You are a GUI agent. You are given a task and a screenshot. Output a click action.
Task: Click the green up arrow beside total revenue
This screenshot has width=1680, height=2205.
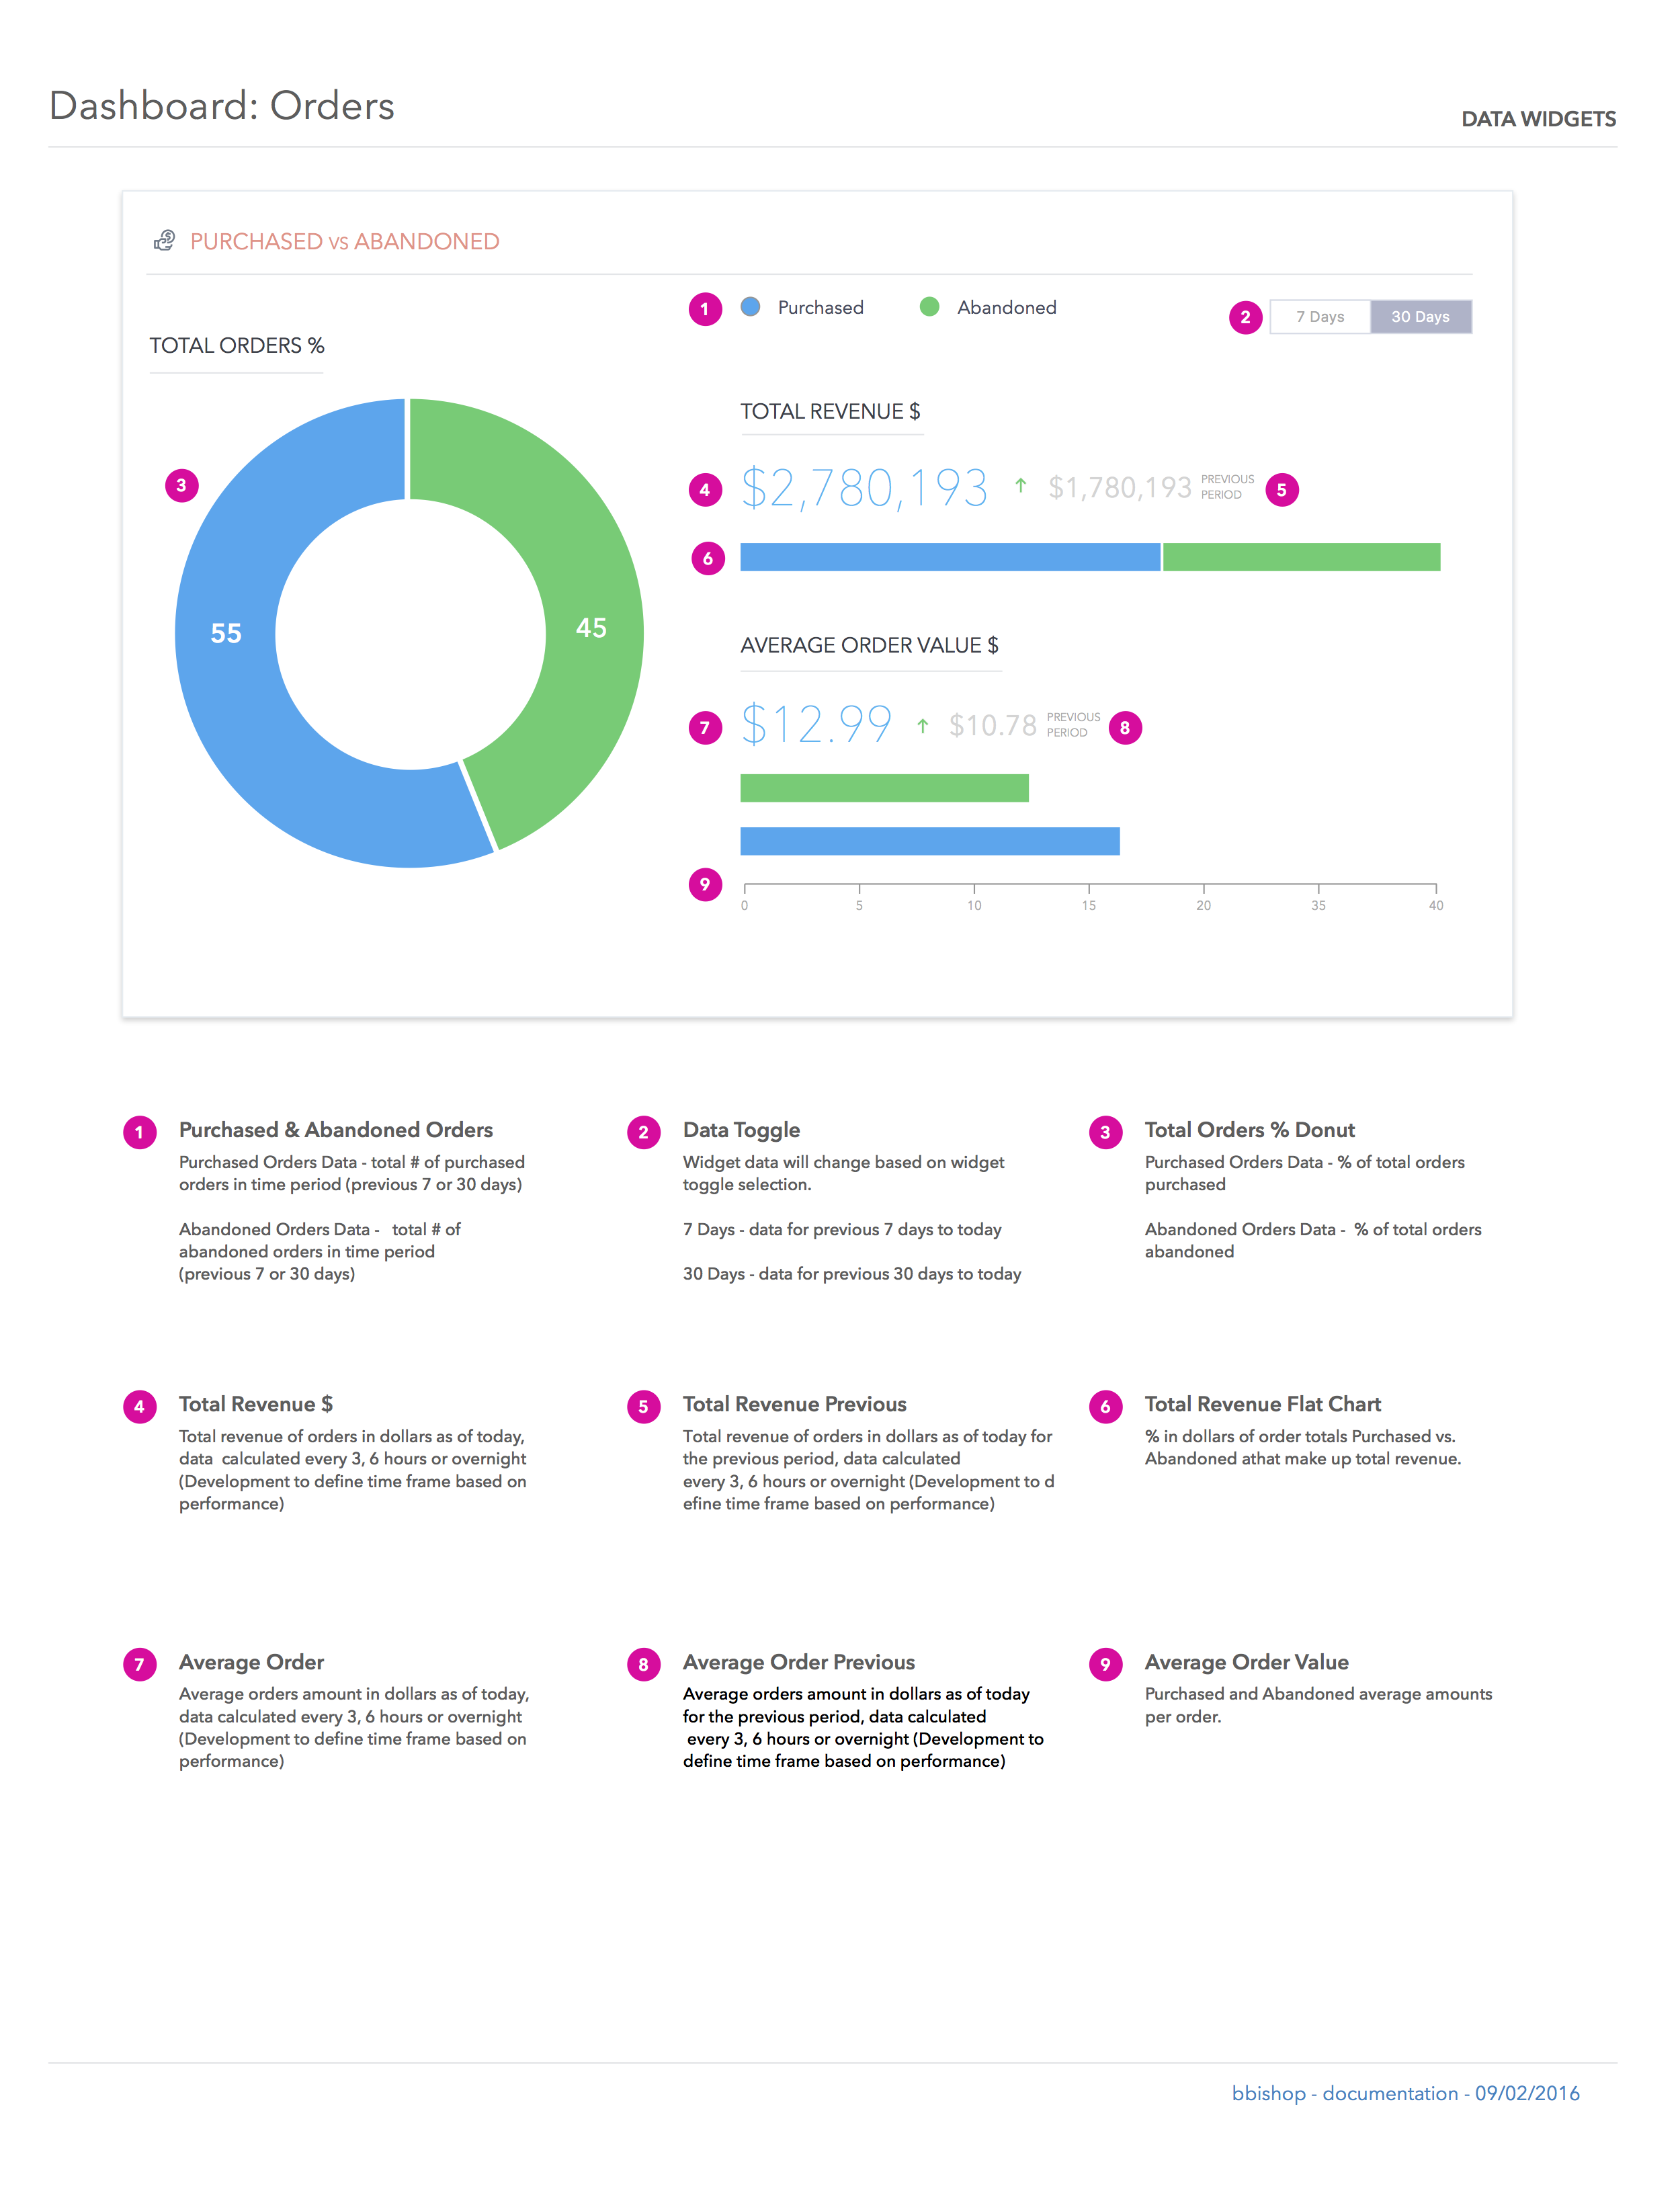pyautogui.click(x=1020, y=486)
